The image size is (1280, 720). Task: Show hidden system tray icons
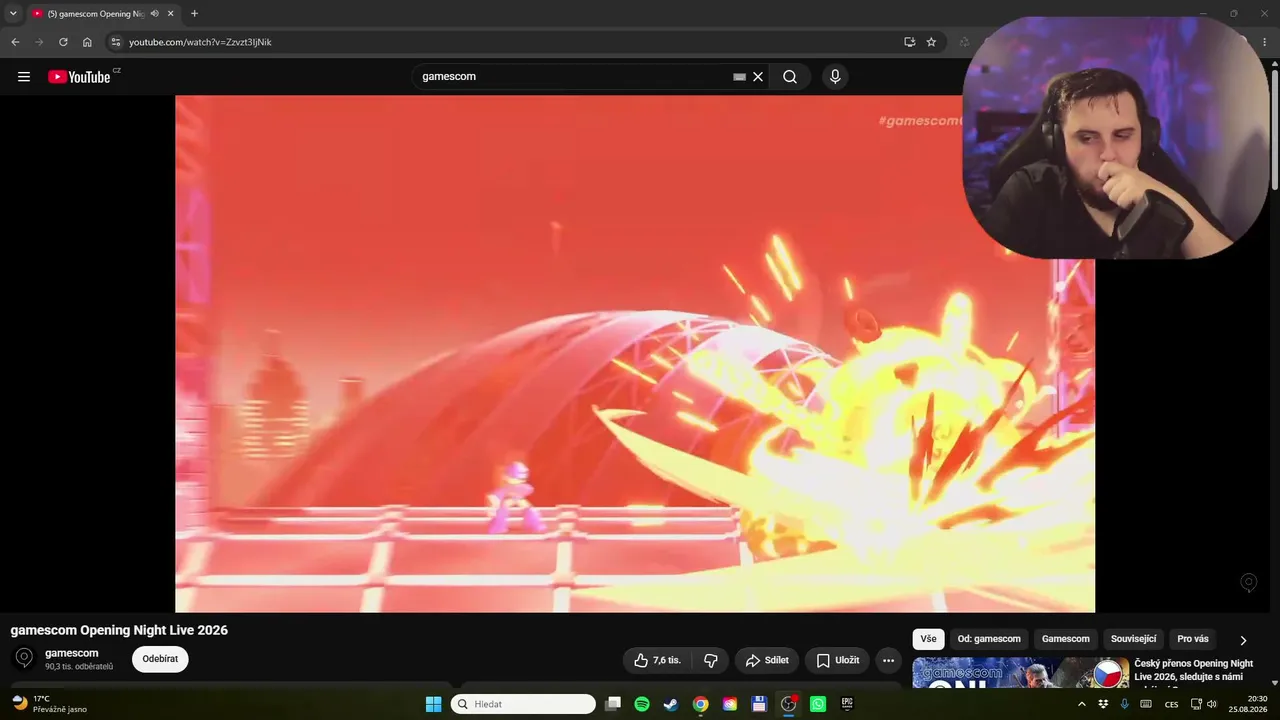point(1081,704)
